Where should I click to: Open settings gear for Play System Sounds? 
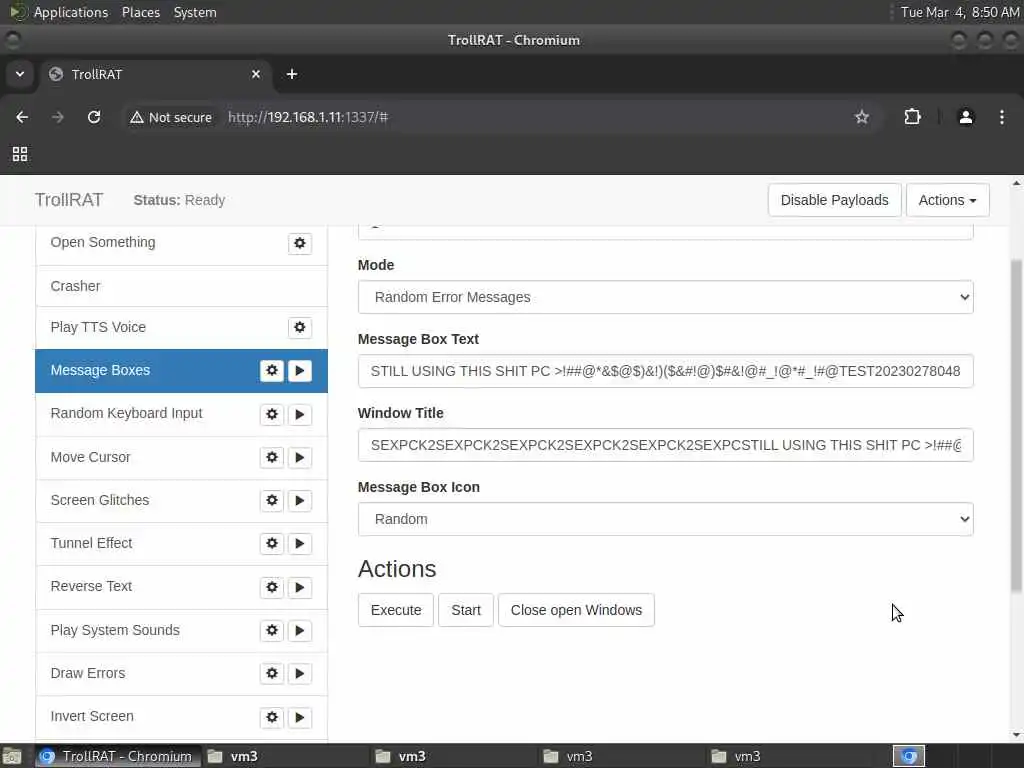272,630
